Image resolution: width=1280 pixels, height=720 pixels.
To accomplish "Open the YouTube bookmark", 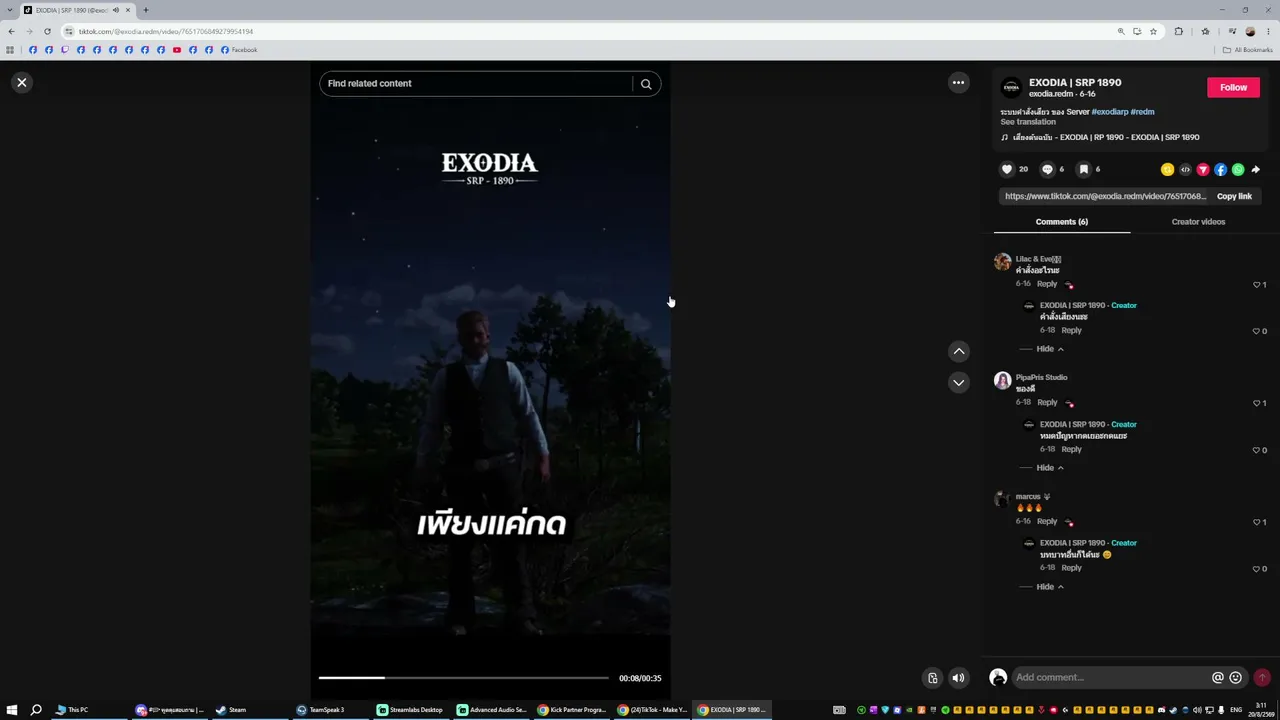I will click(177, 50).
